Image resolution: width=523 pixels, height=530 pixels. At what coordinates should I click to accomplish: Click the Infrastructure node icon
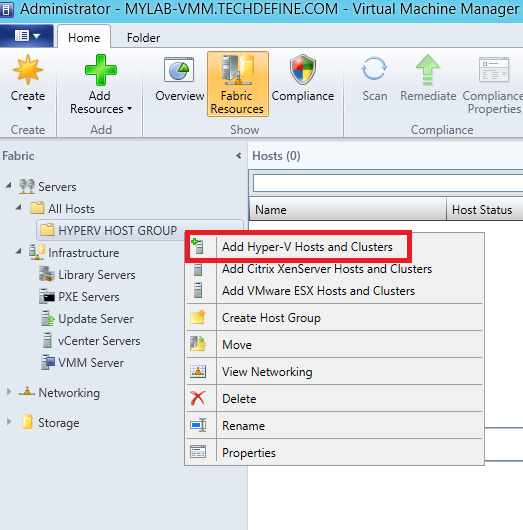[x=37, y=252]
